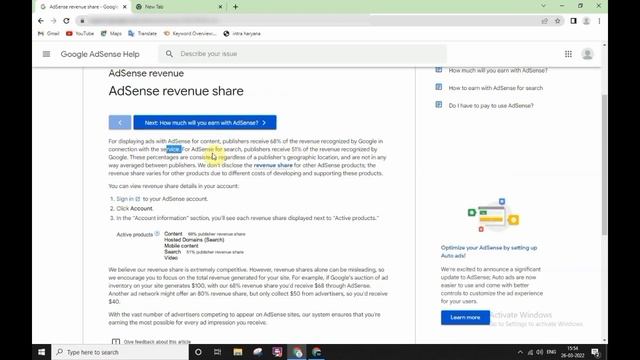Open the main hamburger menu
The height and width of the screenshot is (360, 640).
tap(46, 54)
